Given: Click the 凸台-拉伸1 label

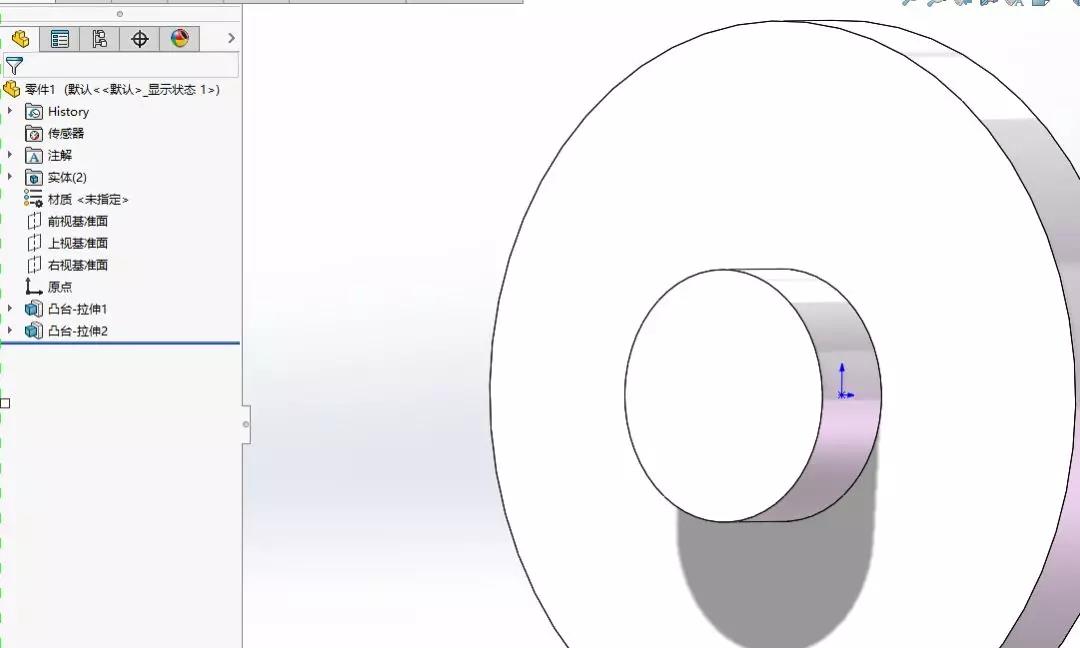Looking at the screenshot, I should [x=77, y=309].
